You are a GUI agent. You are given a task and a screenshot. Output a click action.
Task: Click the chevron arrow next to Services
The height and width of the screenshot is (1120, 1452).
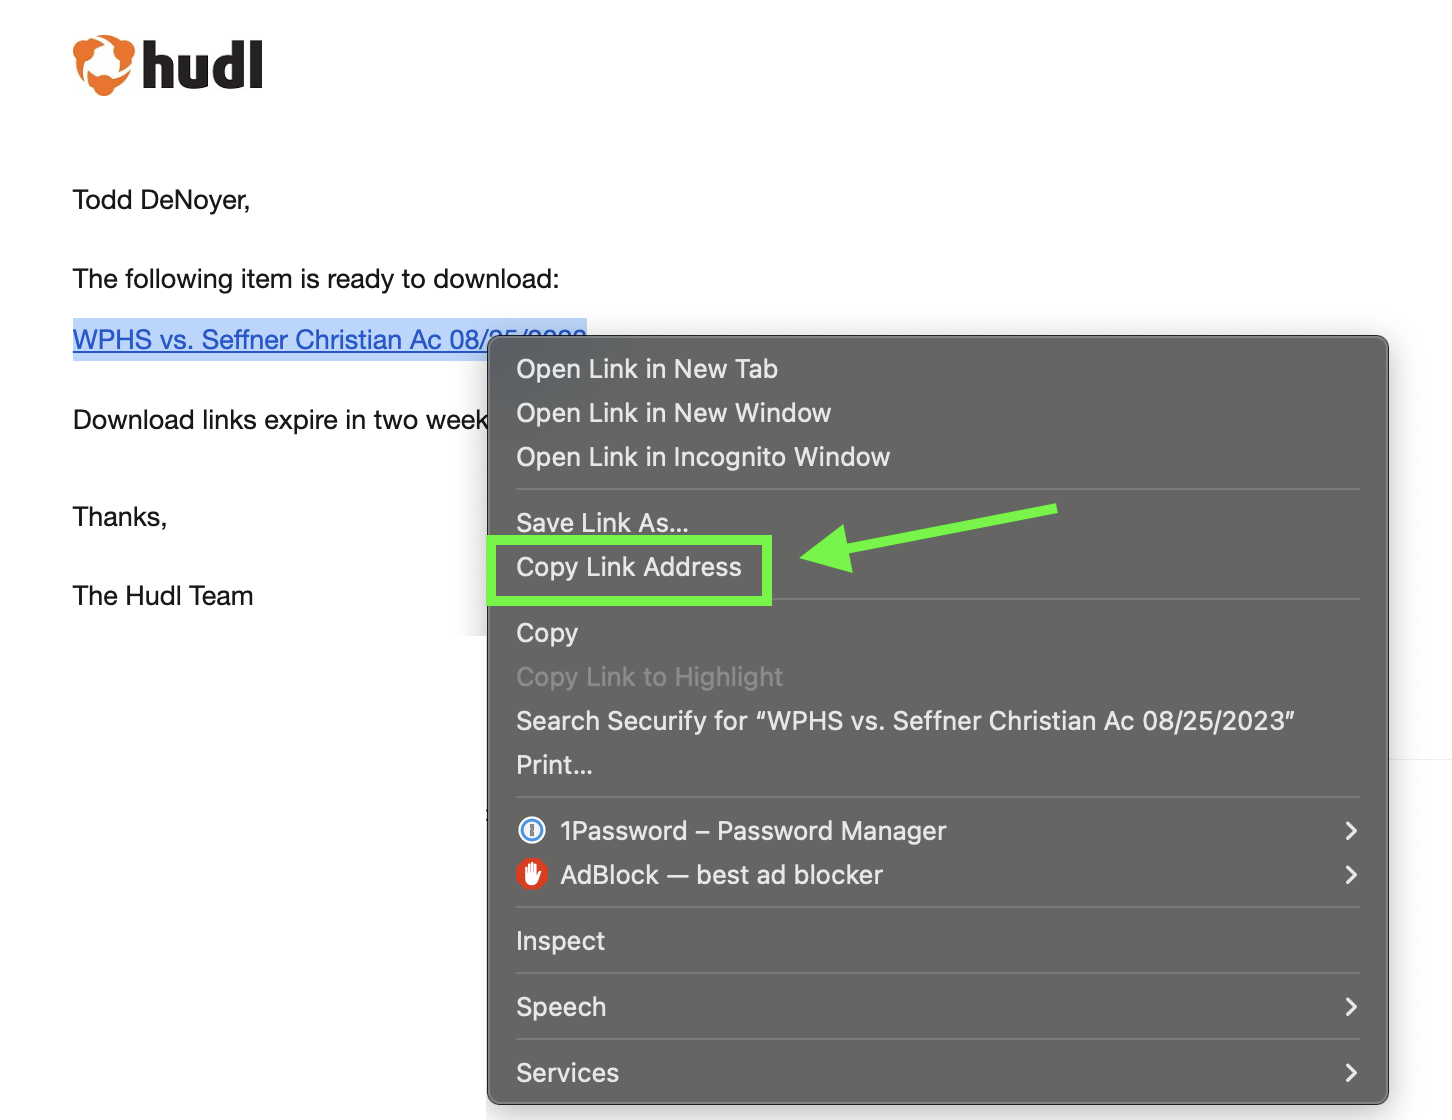[1351, 1073]
